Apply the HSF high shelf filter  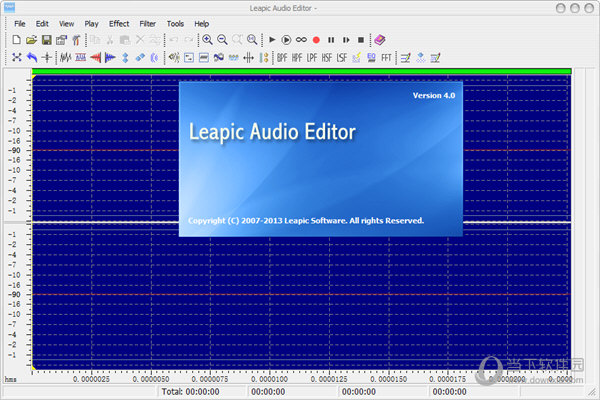click(x=327, y=58)
